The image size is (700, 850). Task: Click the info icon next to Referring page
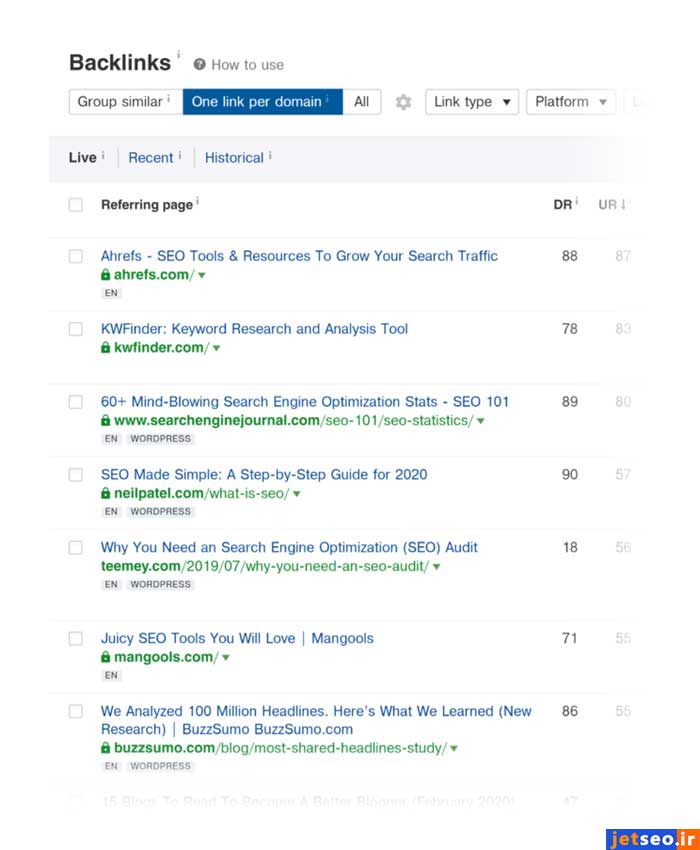[x=198, y=202]
